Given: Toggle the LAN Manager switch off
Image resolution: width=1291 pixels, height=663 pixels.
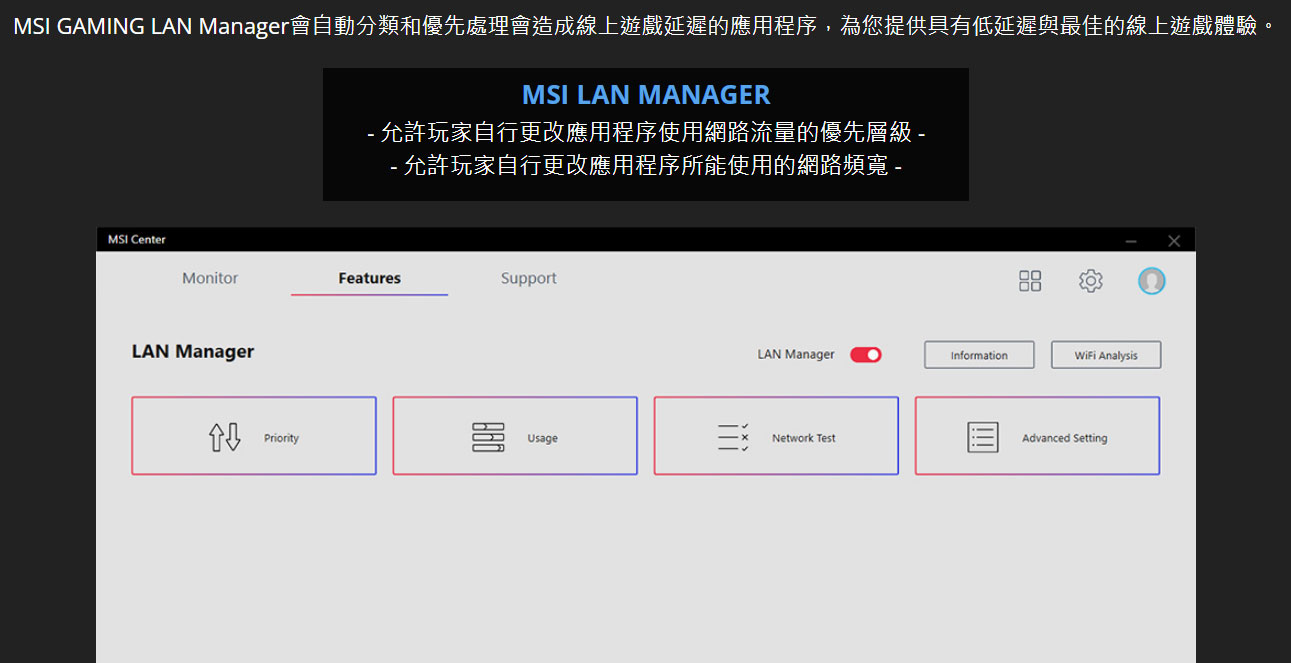Looking at the screenshot, I should click(866, 355).
